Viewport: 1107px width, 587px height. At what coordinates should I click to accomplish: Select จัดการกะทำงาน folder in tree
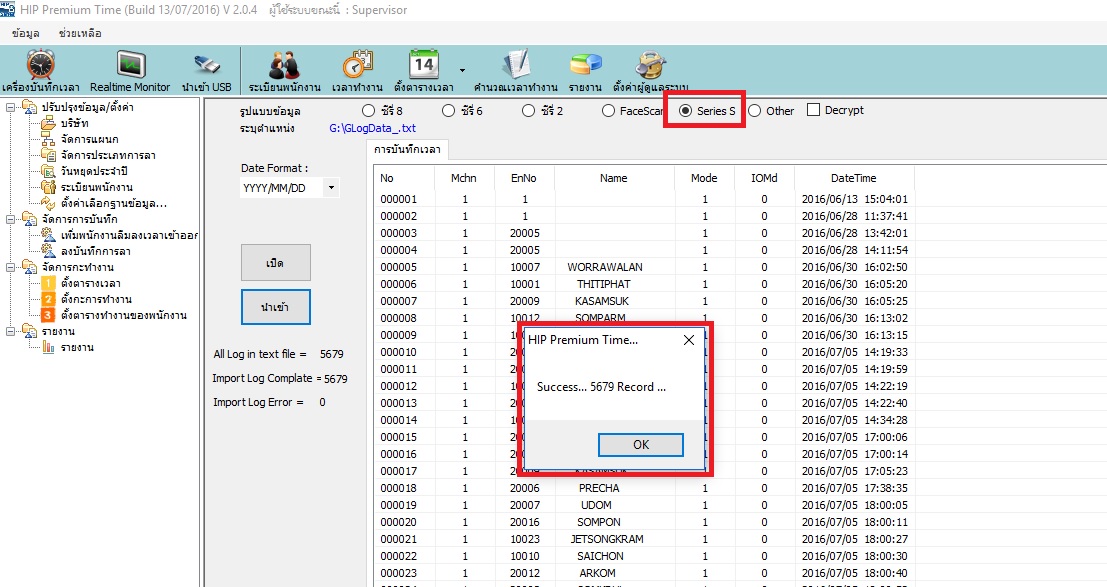tap(78, 267)
